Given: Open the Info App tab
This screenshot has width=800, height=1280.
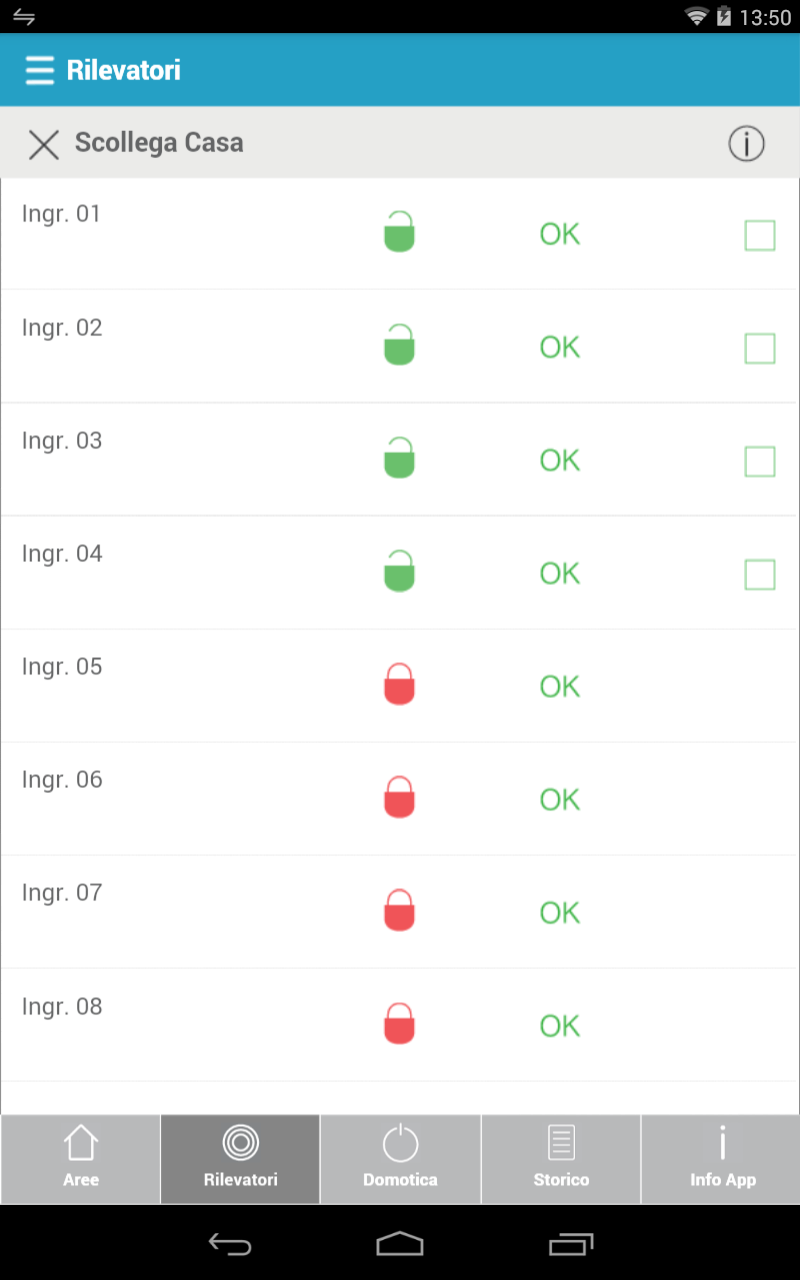Looking at the screenshot, I should click(722, 1159).
